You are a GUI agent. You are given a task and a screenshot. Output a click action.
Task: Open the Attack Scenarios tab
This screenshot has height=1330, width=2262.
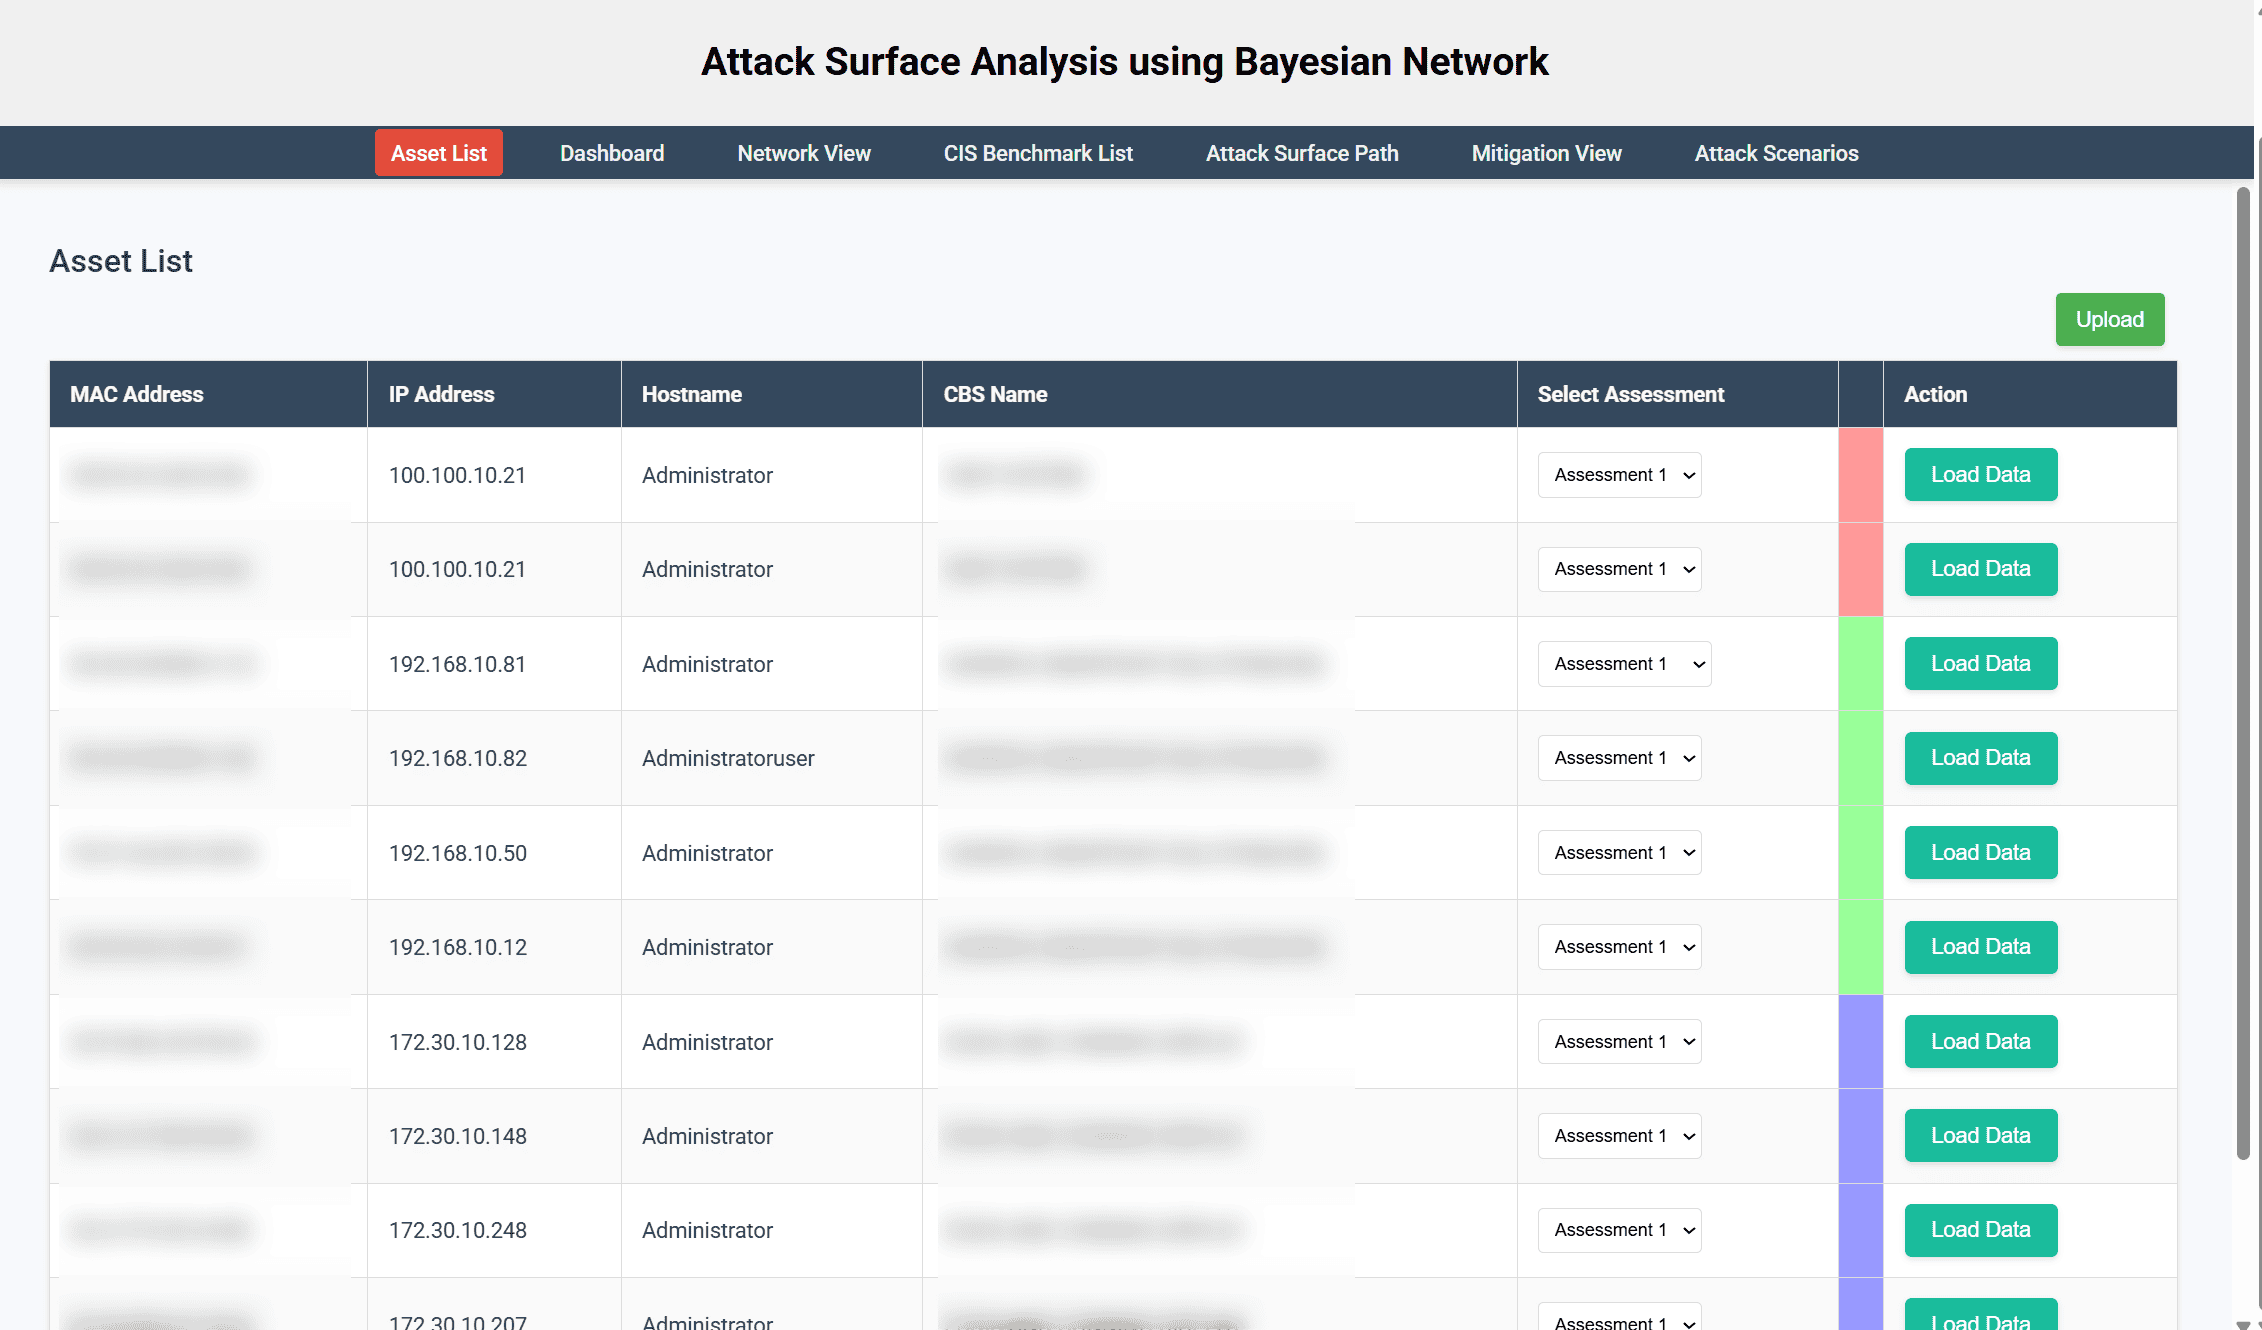(x=1775, y=153)
